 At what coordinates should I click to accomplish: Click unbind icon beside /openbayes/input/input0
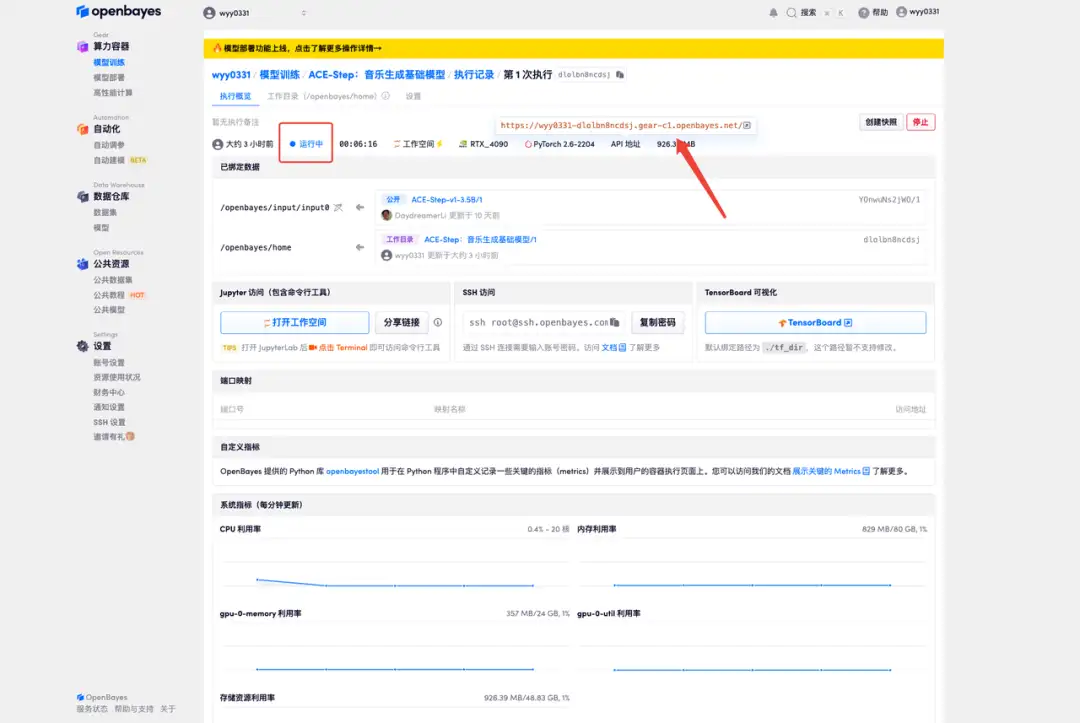(x=338, y=207)
